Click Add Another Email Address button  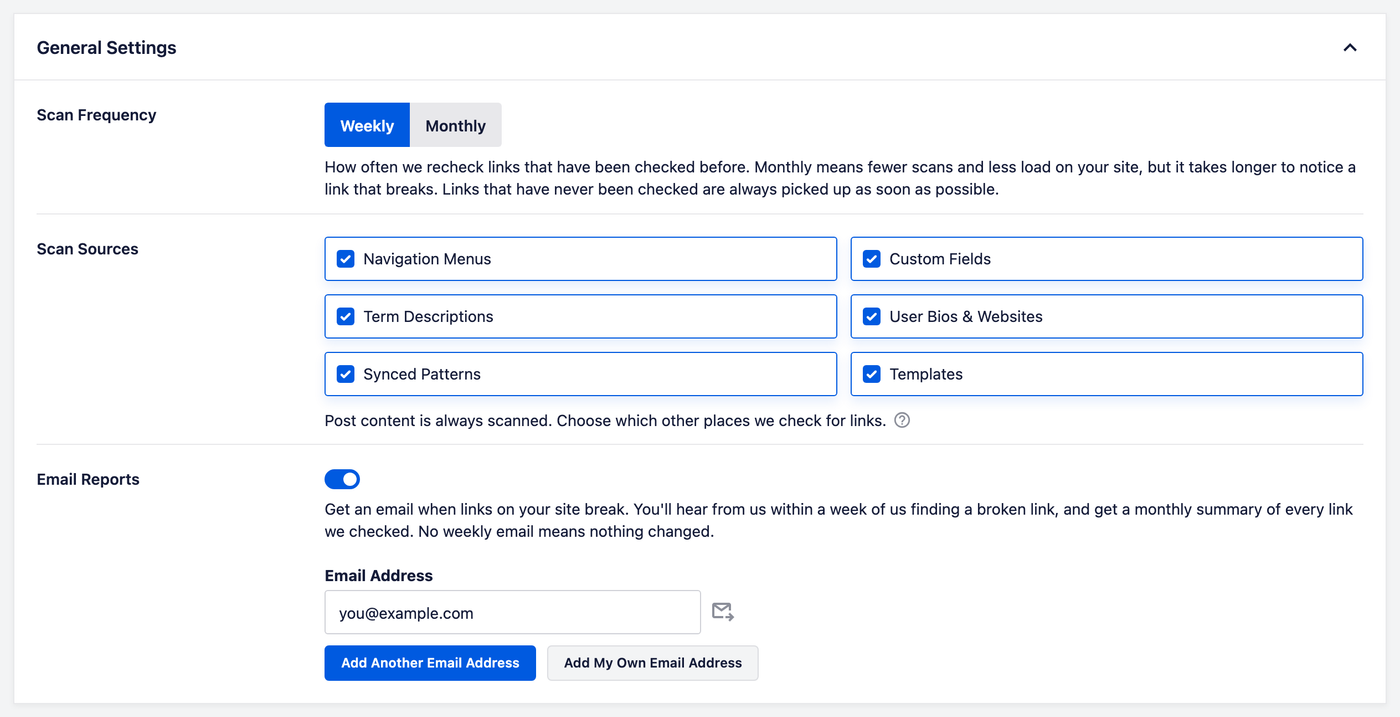pos(430,663)
